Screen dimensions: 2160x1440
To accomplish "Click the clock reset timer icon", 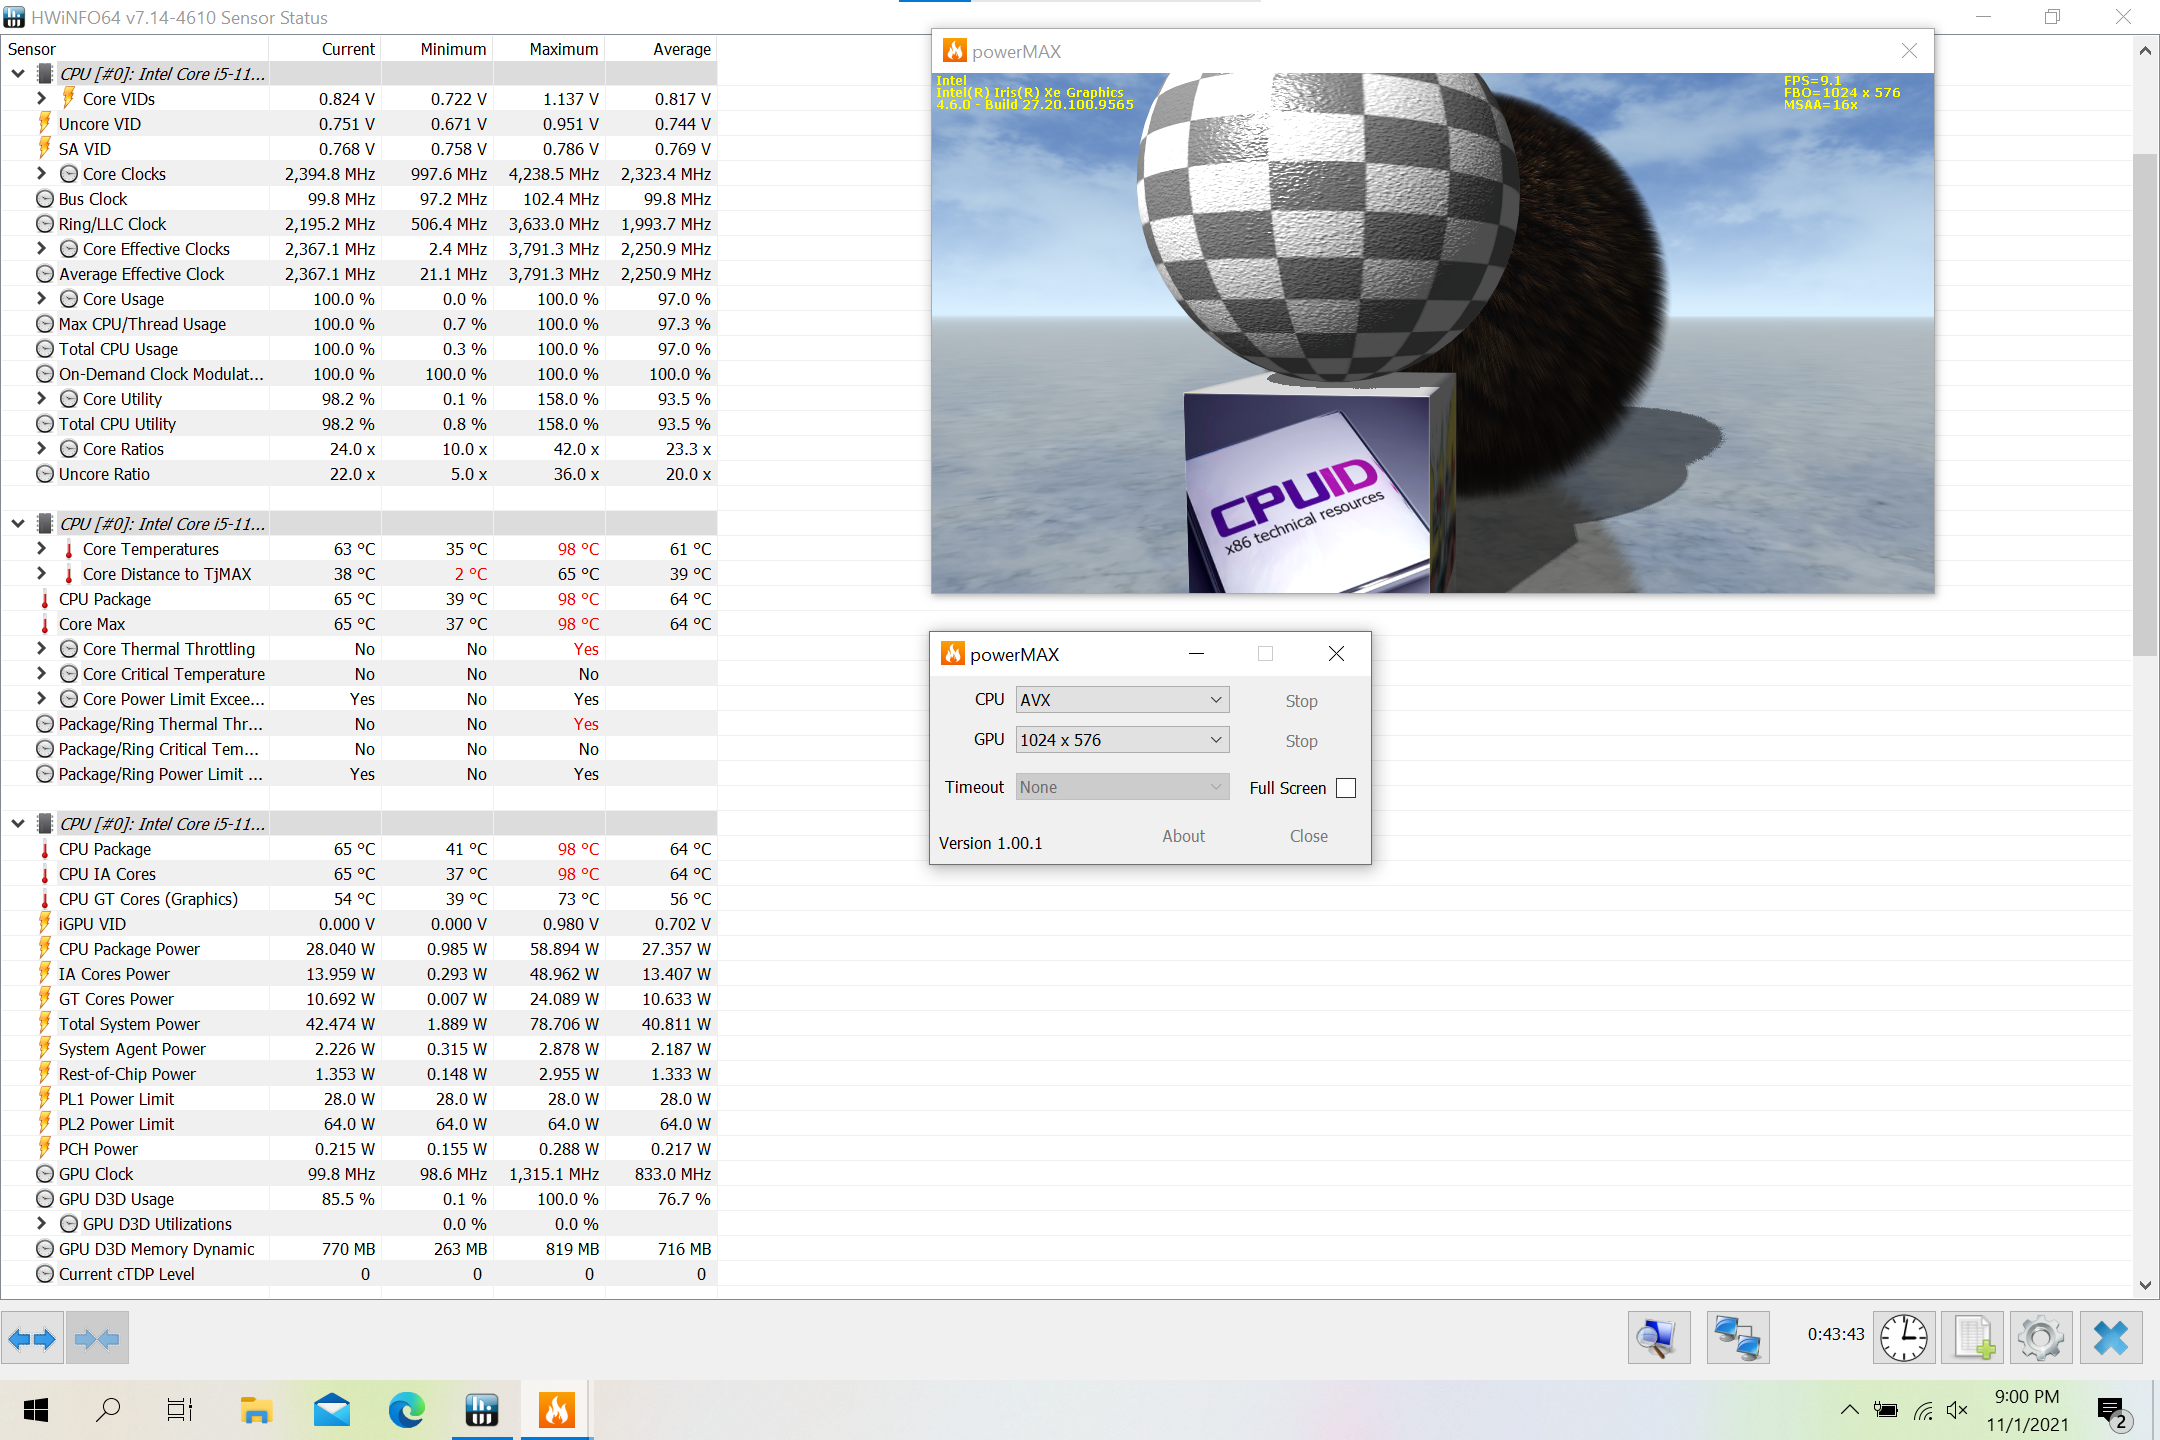I will click(1903, 1338).
